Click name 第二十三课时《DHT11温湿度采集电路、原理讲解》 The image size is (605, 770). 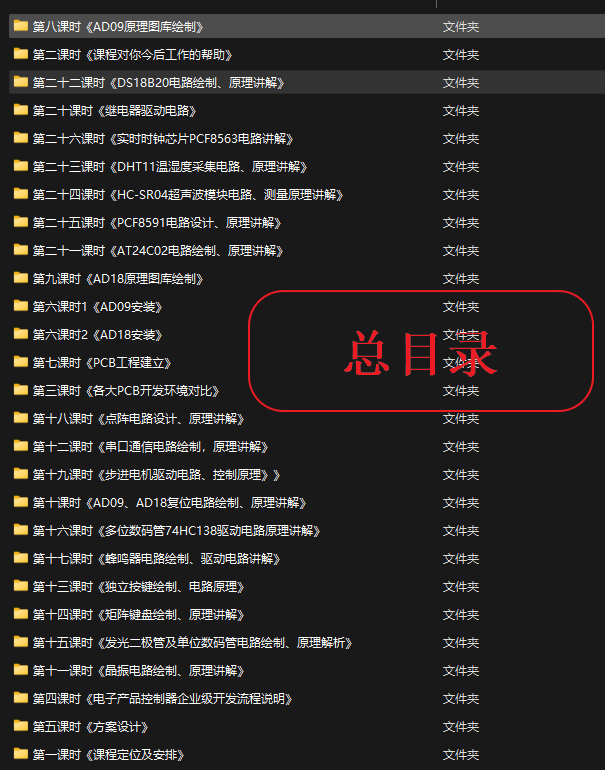[x=170, y=166]
